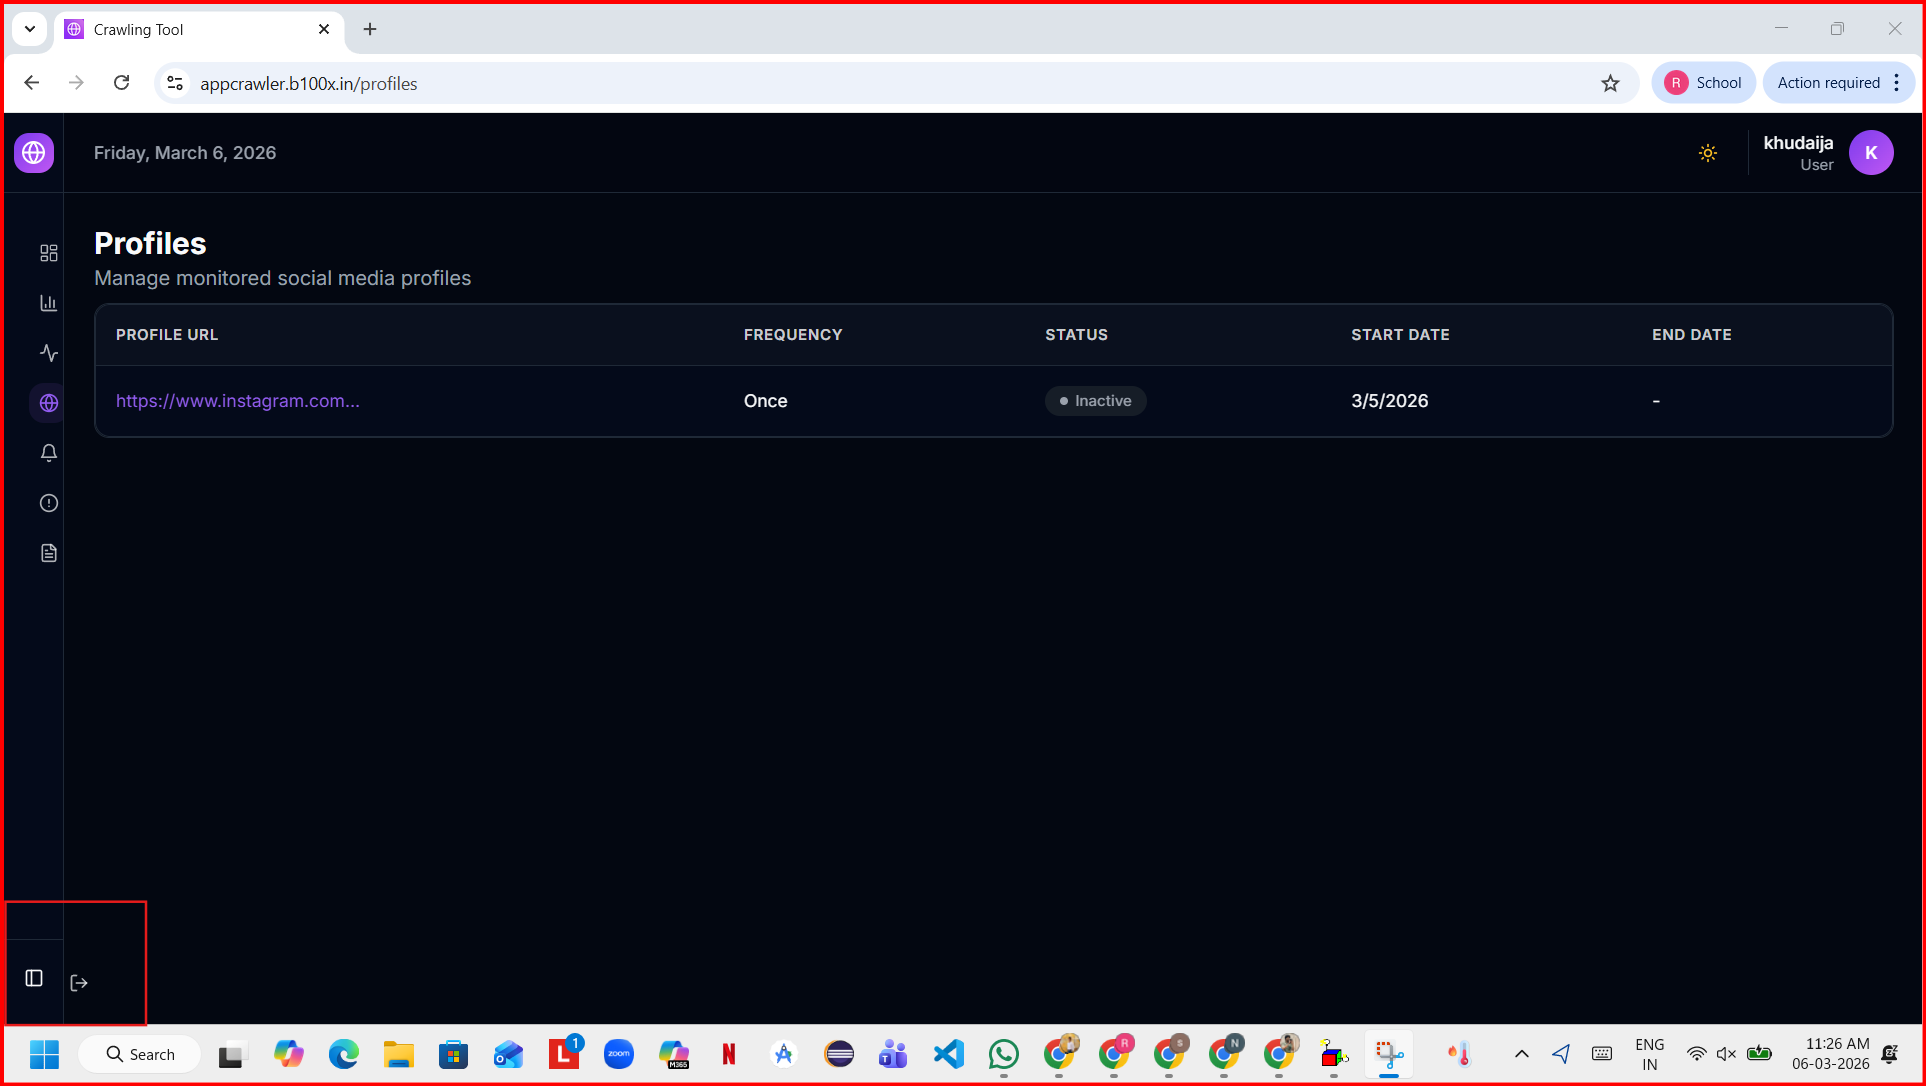
Task: Open the Instagram profile URL link
Action: pos(238,401)
